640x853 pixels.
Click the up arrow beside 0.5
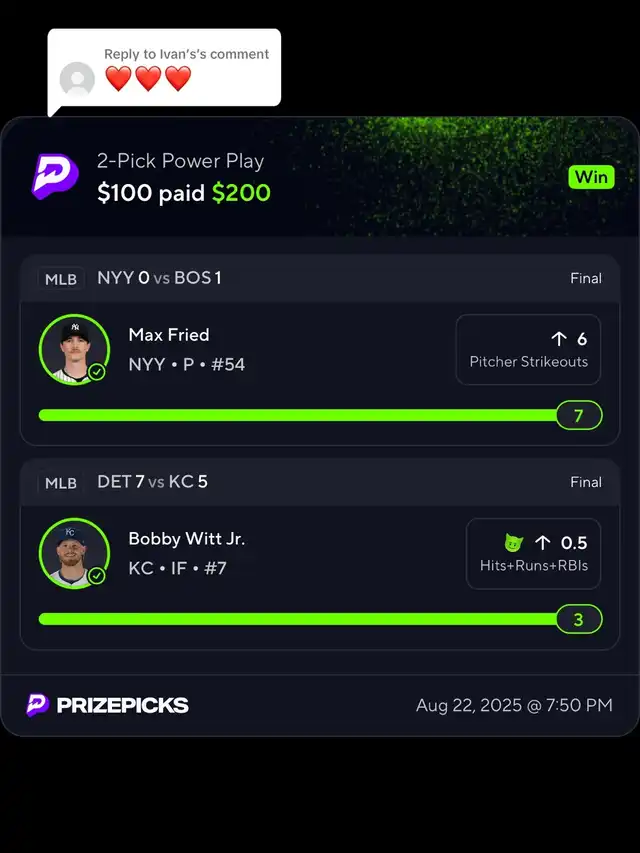[542, 543]
